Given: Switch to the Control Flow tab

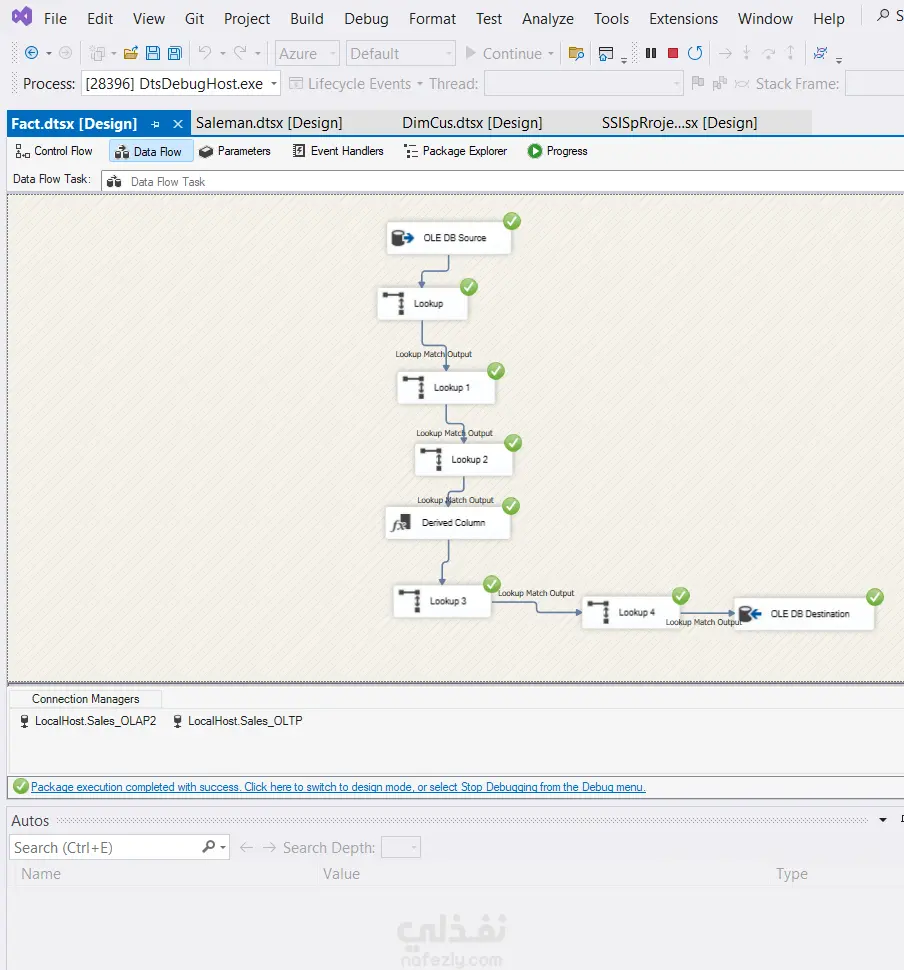Looking at the screenshot, I should [54, 151].
